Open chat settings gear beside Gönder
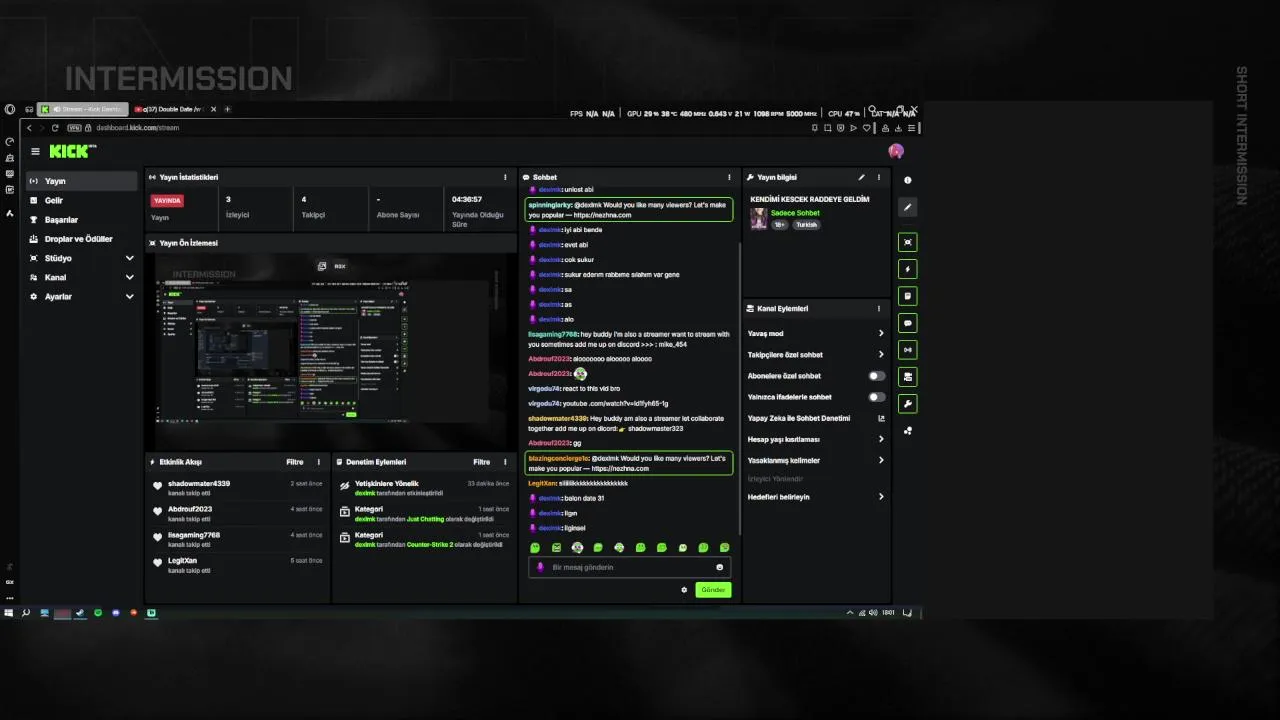This screenshot has height=720, width=1280. point(684,590)
